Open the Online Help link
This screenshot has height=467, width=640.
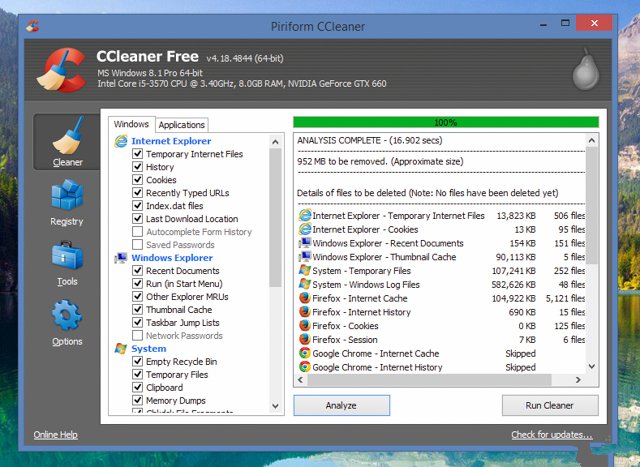(x=56, y=435)
